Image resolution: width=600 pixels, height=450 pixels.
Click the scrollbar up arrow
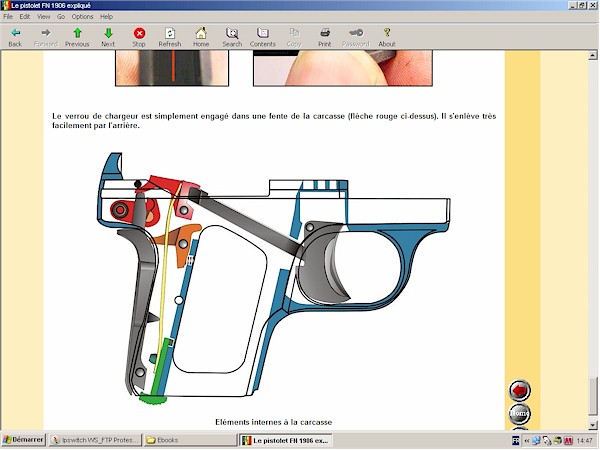(593, 55)
